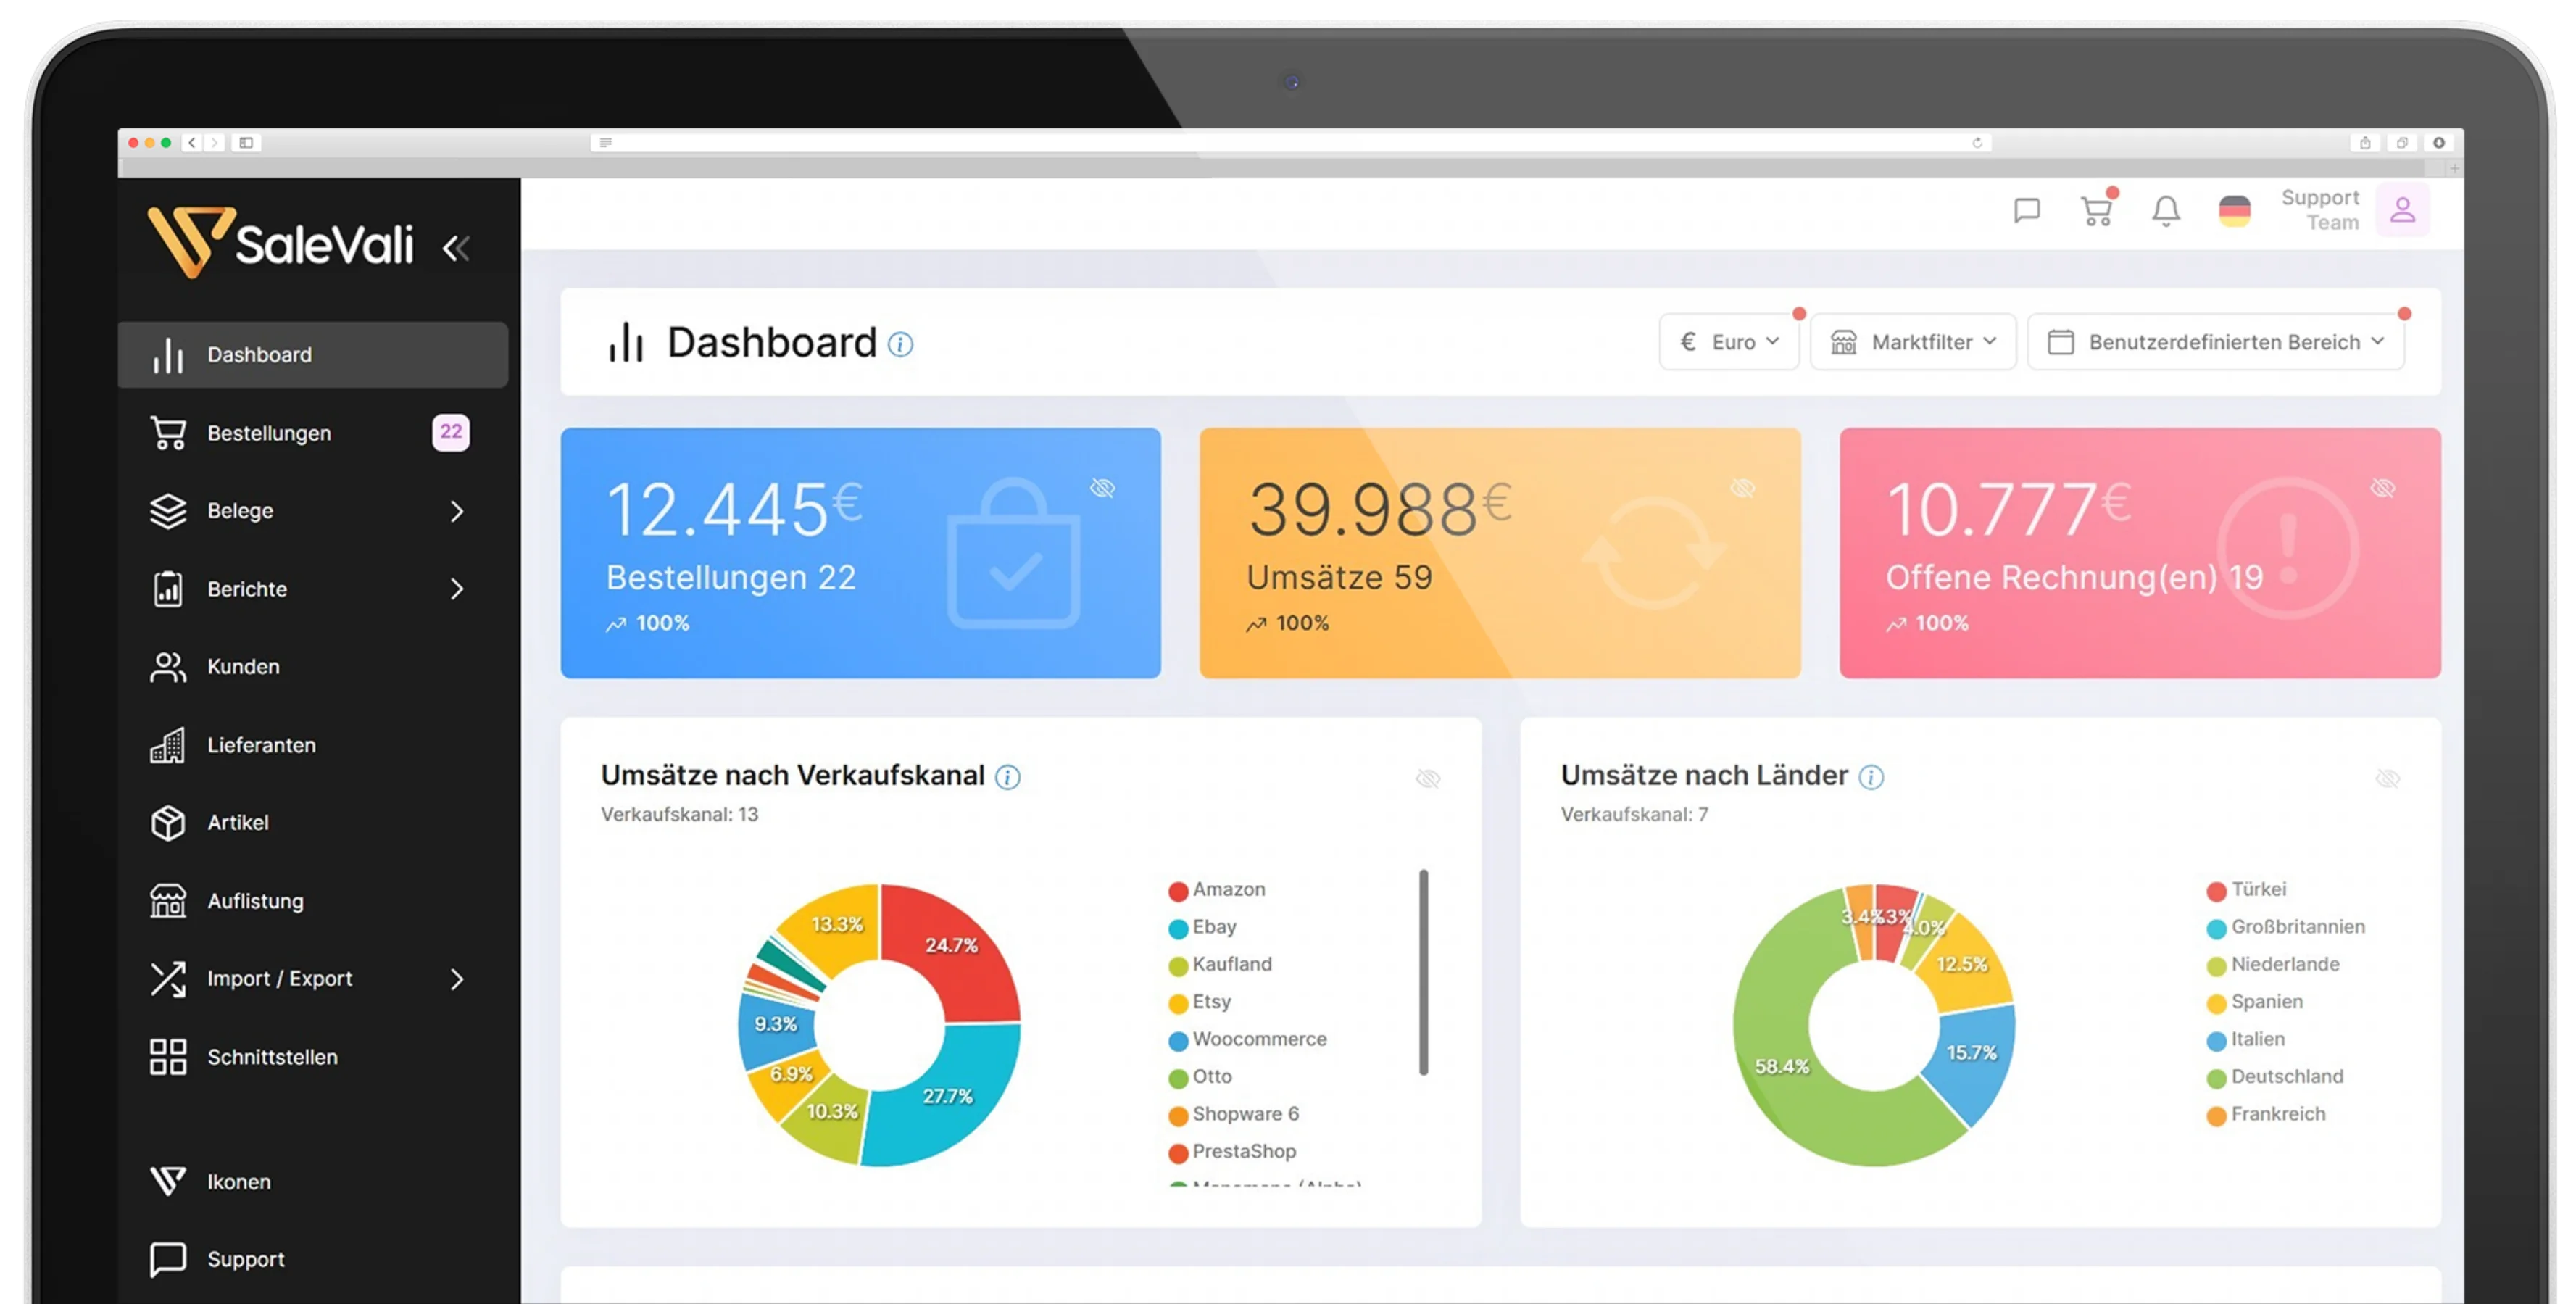
Task: Hide the Umsätze nach Verkaufskanal chart
Action: (x=1429, y=778)
